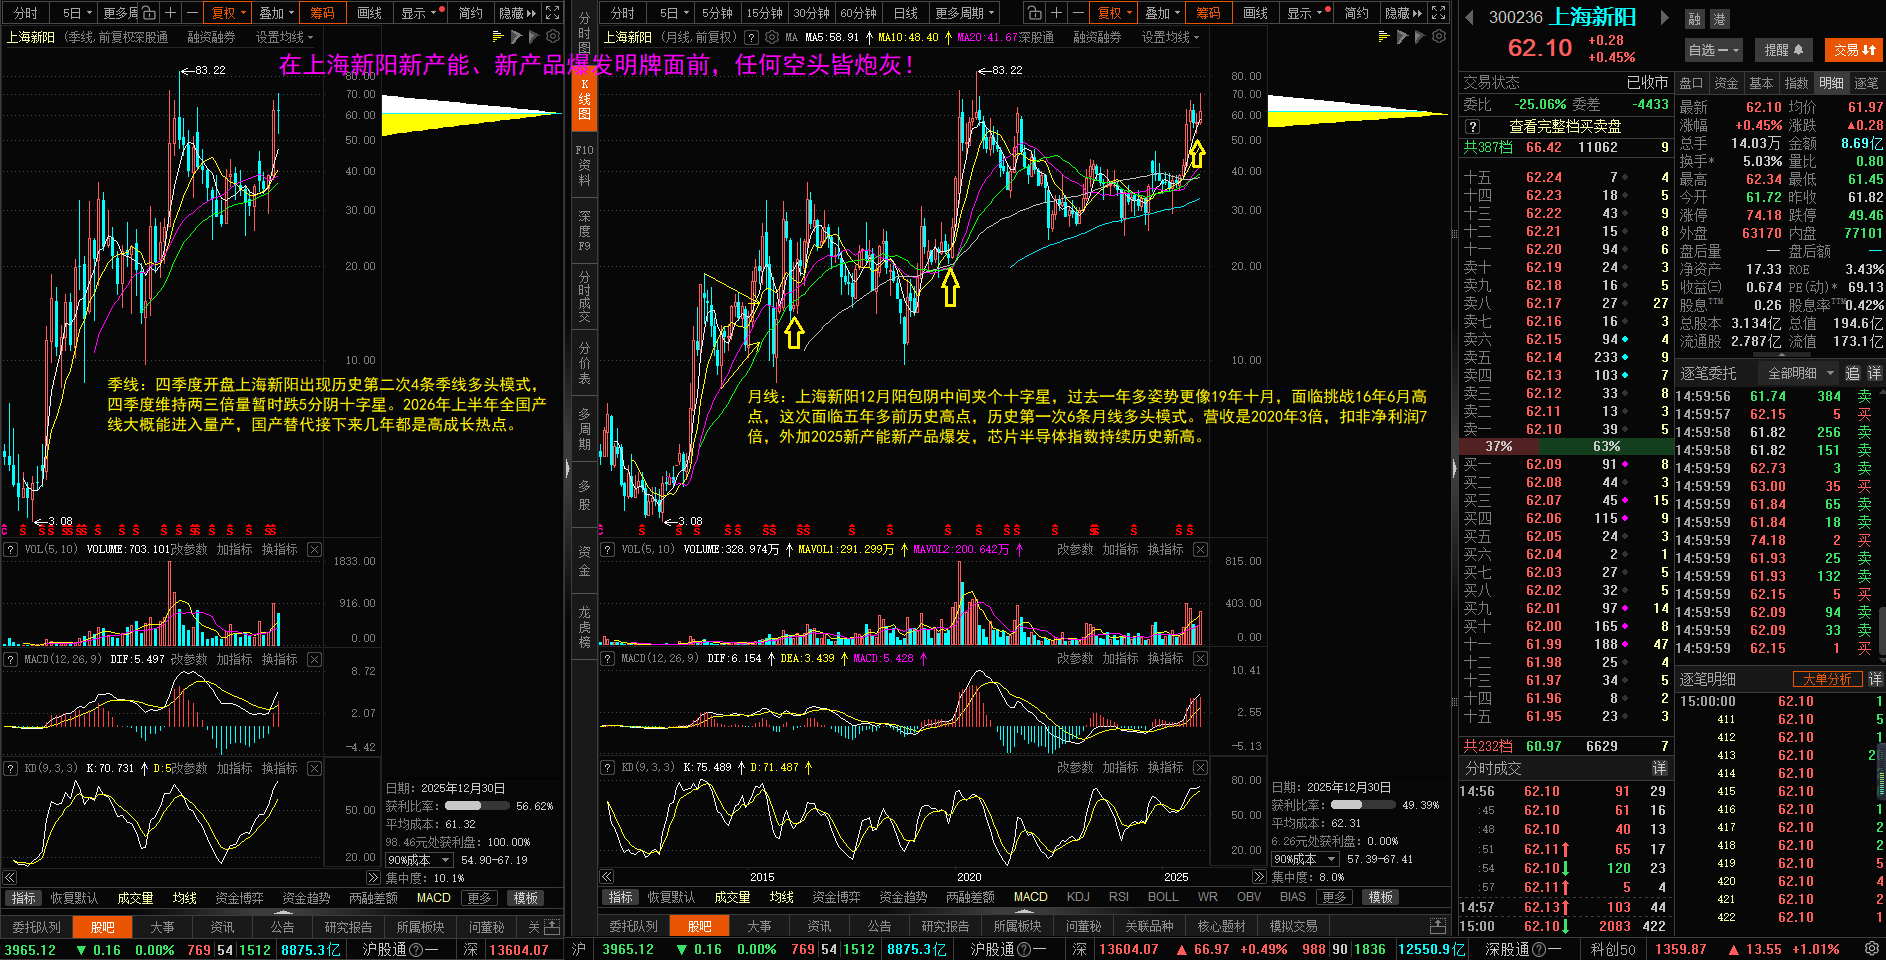Viewport: 1886px width, 960px height.
Task: Click the 港 badge next to stock name
Action: coord(1719,19)
